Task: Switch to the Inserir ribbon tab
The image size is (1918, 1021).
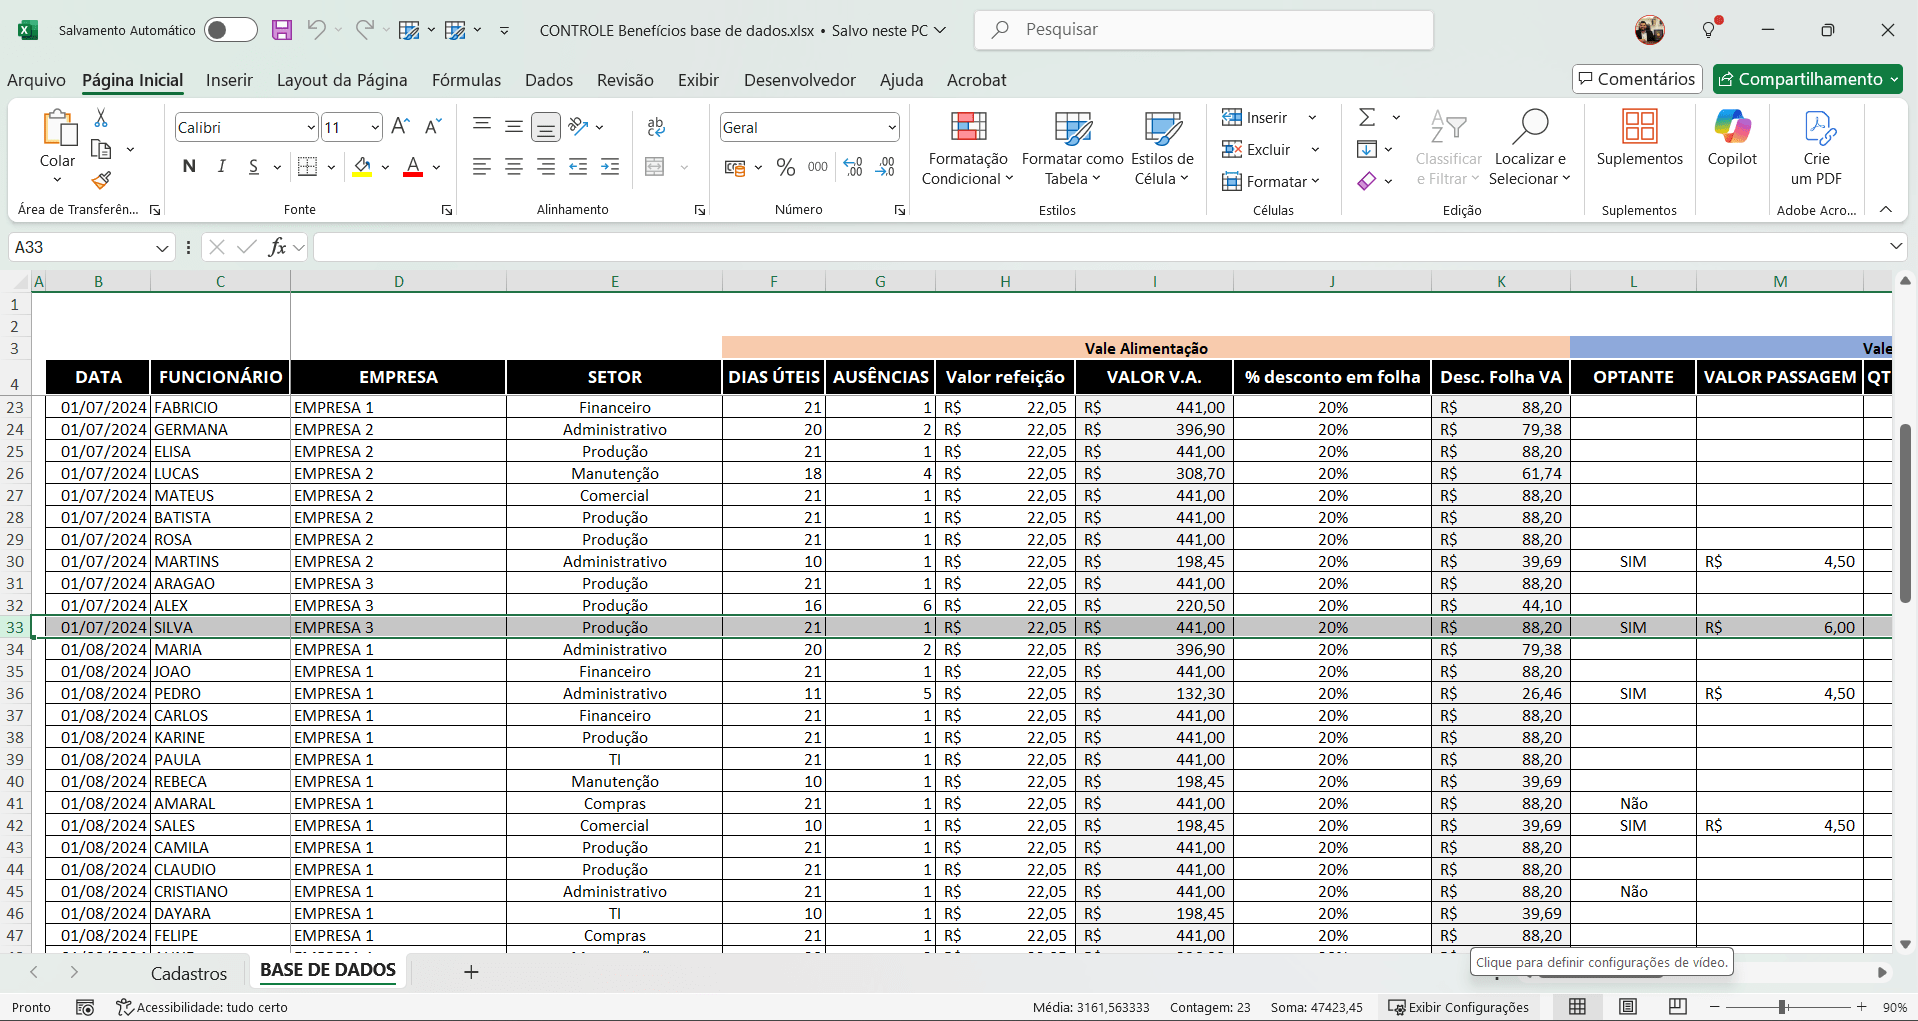Action: click(x=229, y=80)
